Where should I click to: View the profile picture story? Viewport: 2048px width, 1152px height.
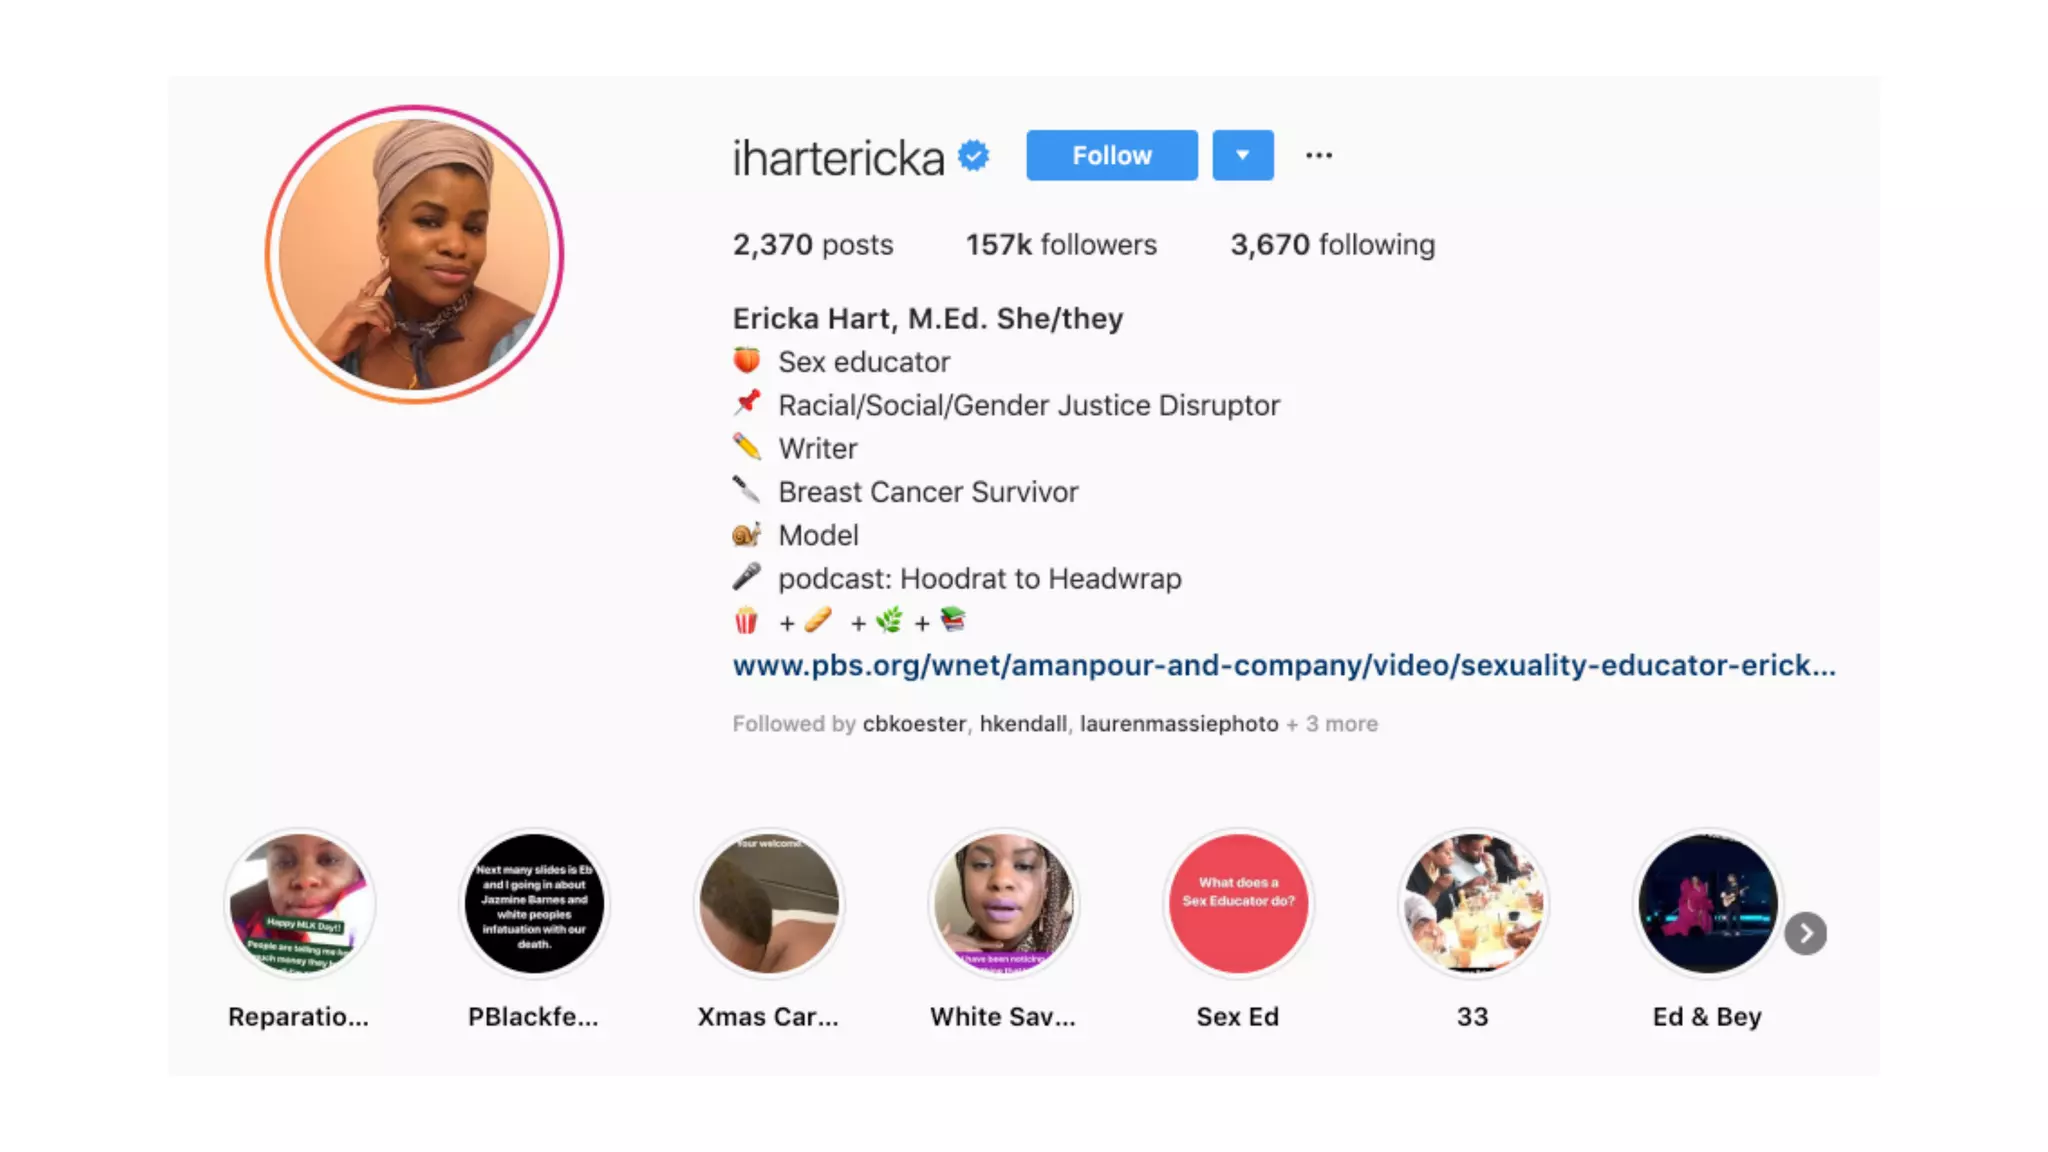[414, 254]
